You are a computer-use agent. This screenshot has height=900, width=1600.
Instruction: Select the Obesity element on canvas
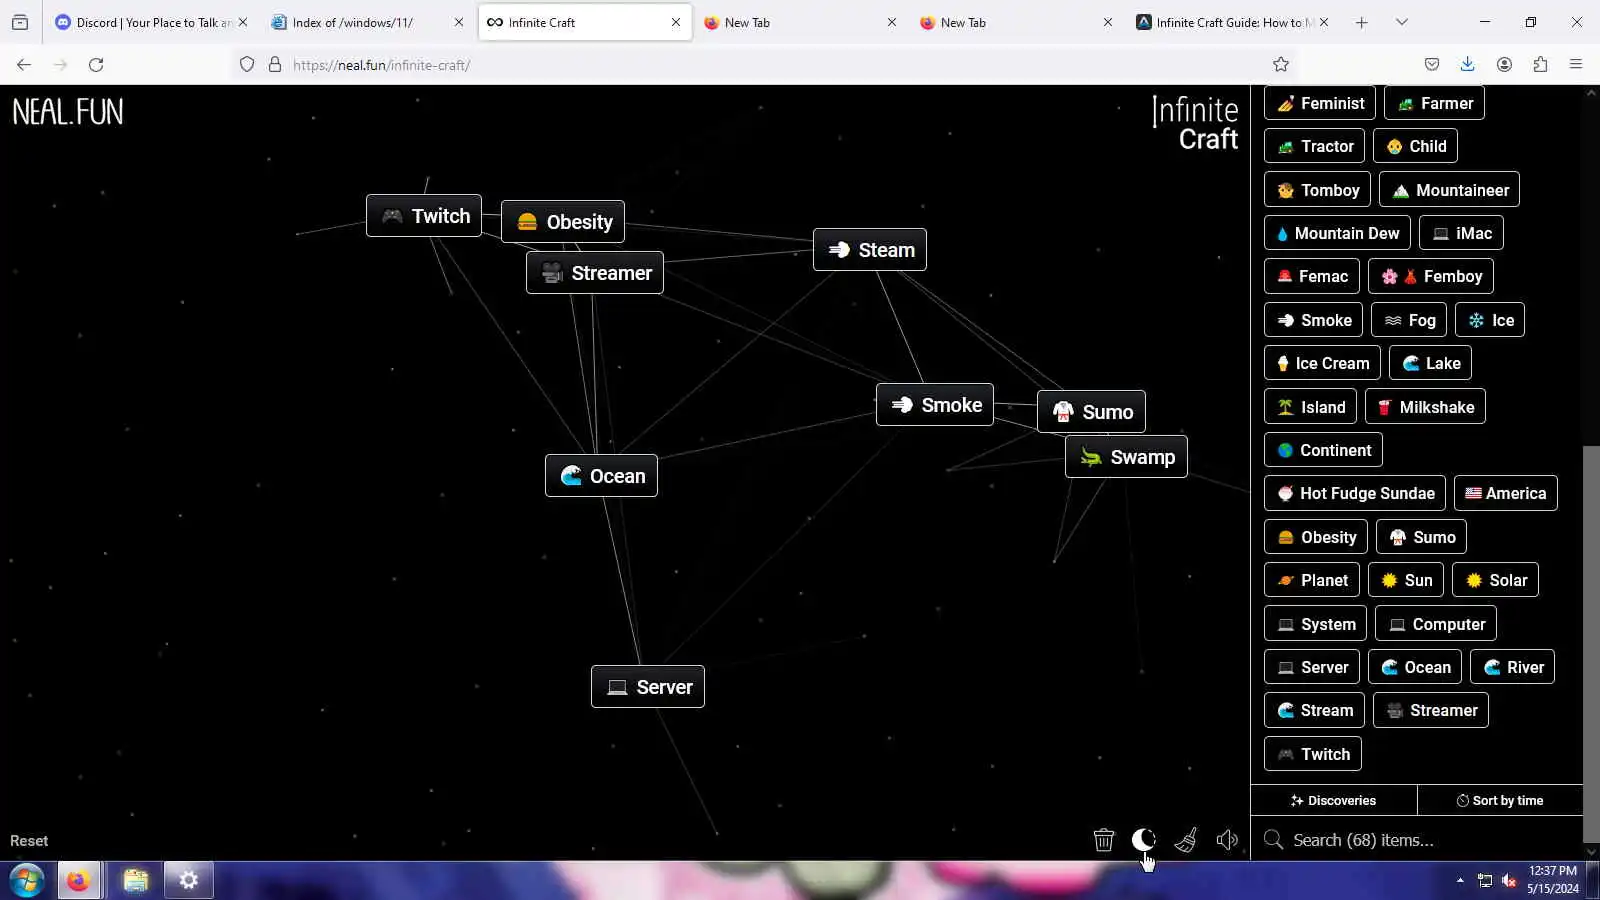point(563,222)
